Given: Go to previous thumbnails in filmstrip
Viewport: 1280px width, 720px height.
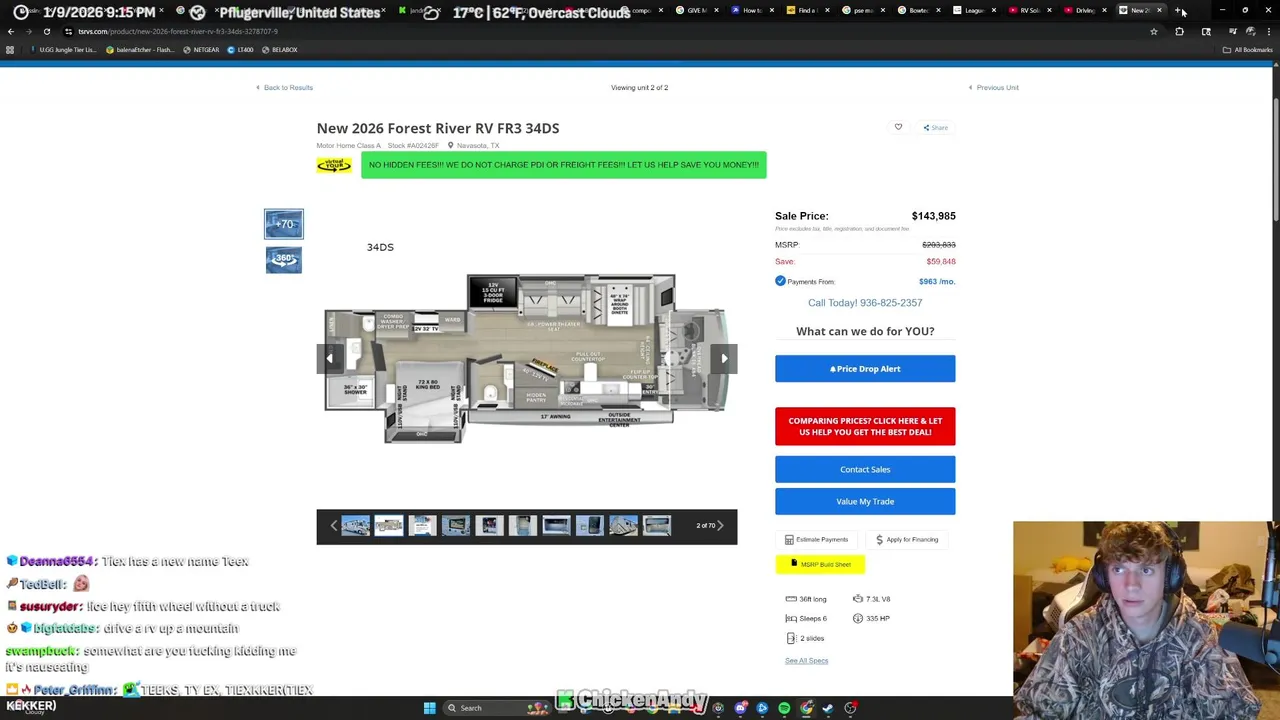Looking at the screenshot, I should point(334,526).
